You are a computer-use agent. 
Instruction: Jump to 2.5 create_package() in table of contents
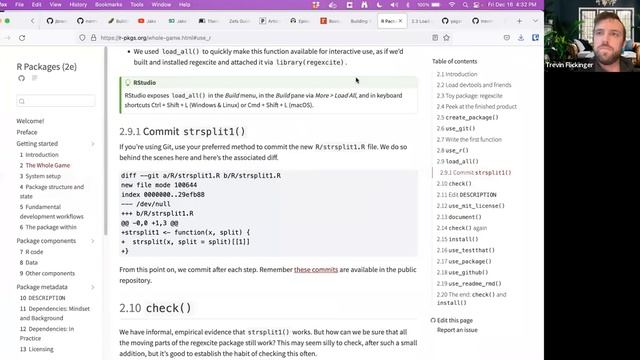[467, 118]
